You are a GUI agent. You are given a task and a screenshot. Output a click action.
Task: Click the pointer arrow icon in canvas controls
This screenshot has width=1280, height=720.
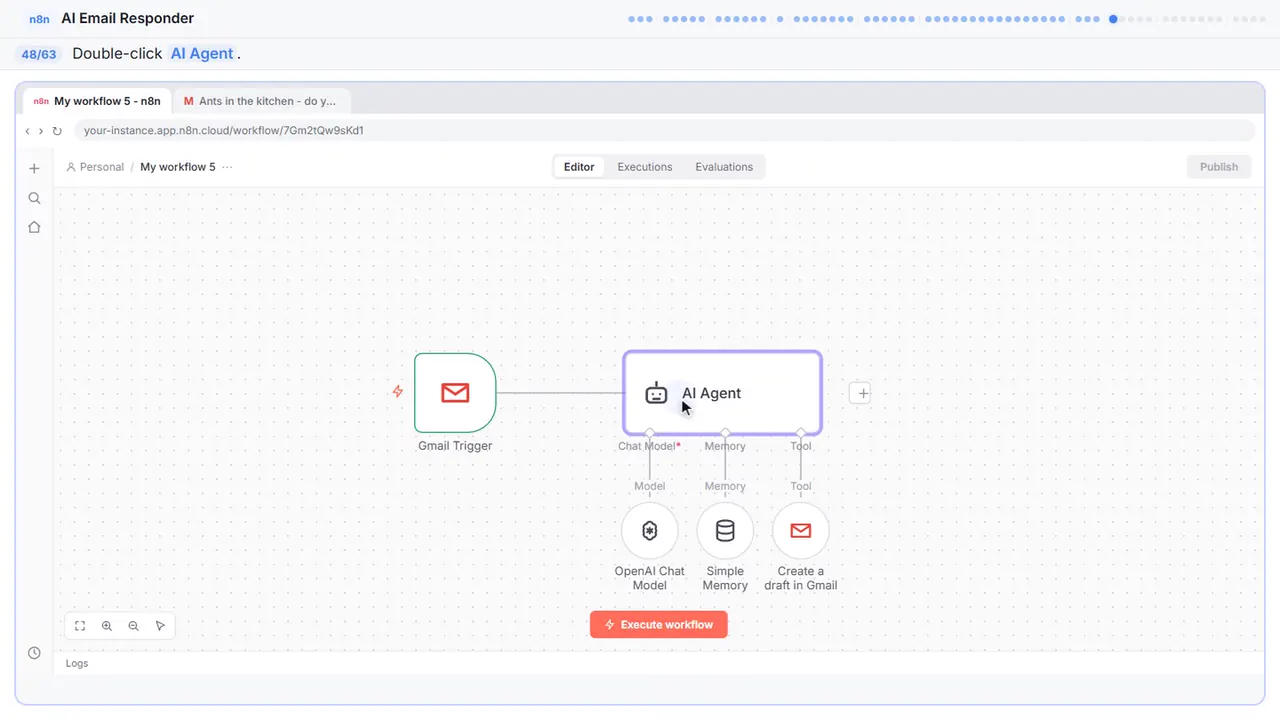[160, 626]
